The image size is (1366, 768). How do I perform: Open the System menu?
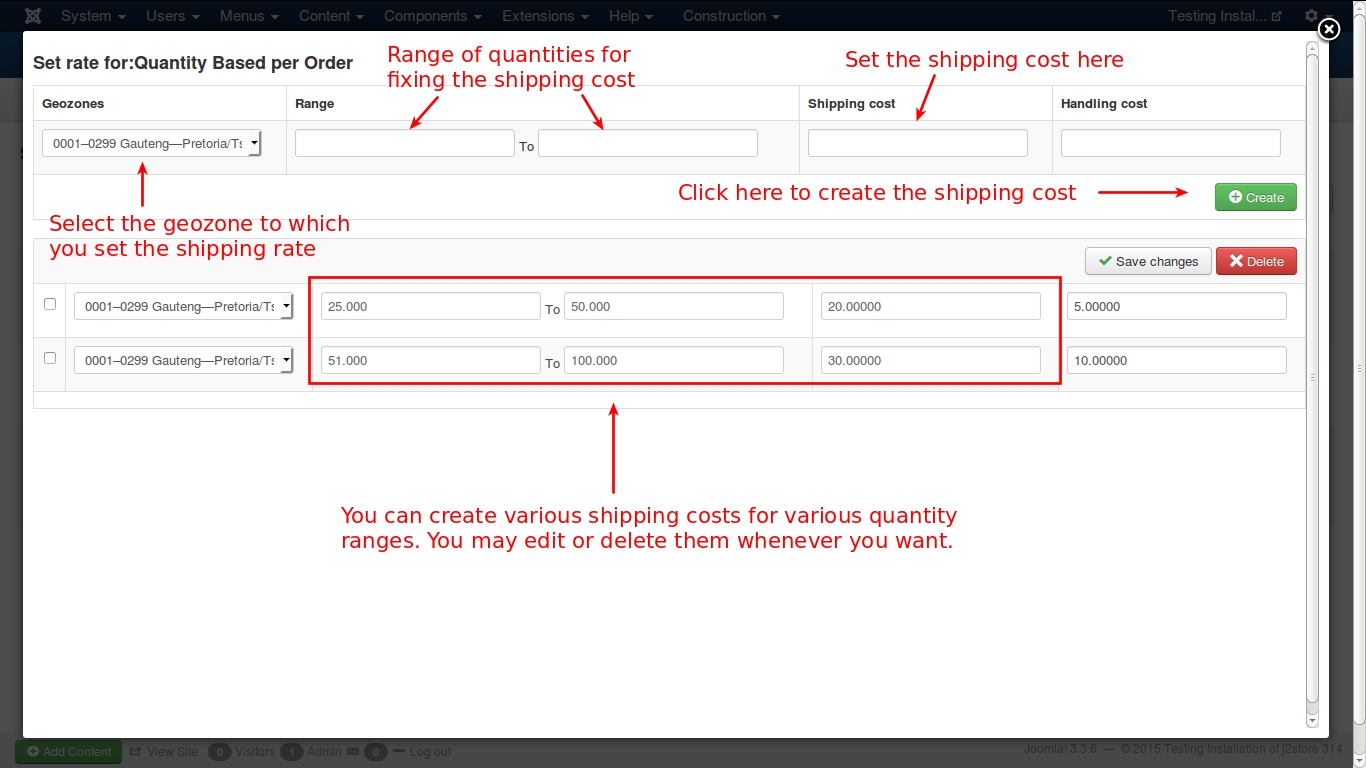tap(93, 16)
